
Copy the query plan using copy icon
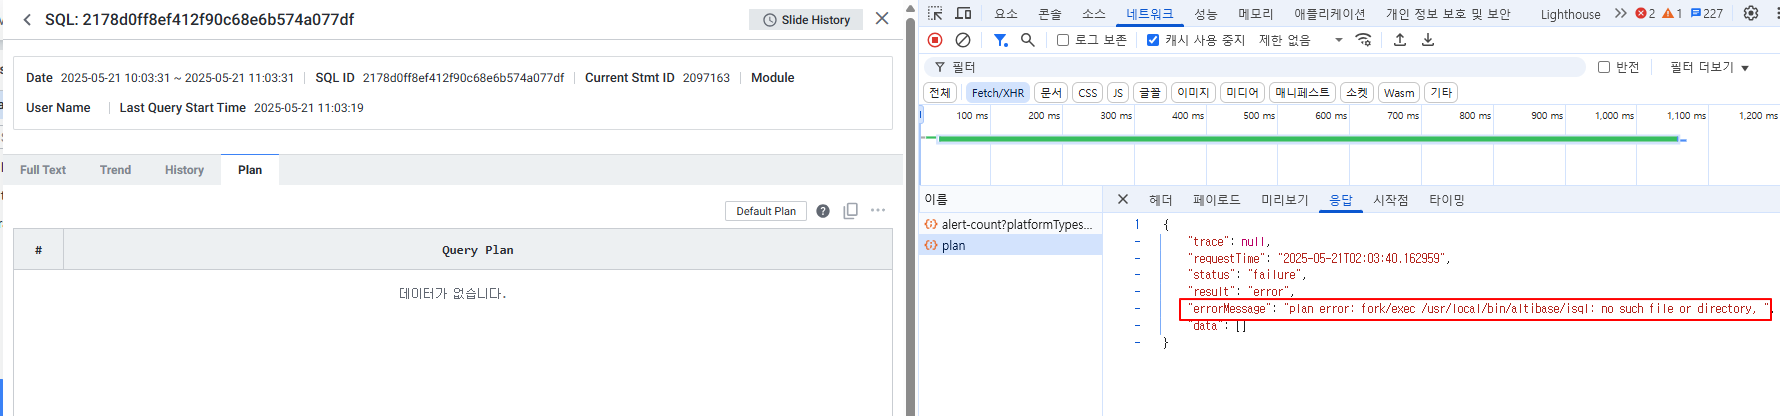(851, 211)
